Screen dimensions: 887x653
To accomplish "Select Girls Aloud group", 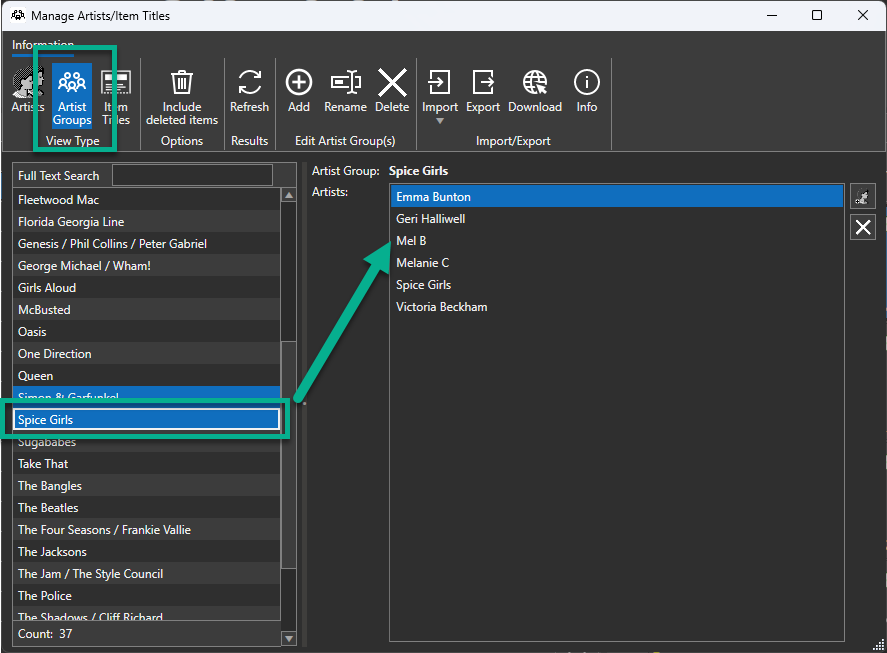I will click(x=147, y=288).
